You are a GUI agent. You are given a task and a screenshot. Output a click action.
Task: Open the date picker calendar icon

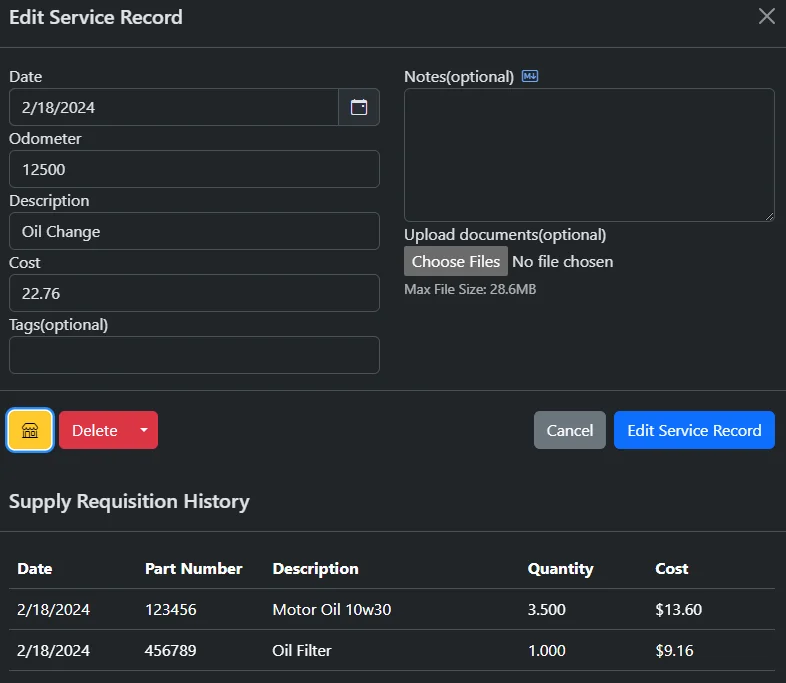tap(359, 107)
